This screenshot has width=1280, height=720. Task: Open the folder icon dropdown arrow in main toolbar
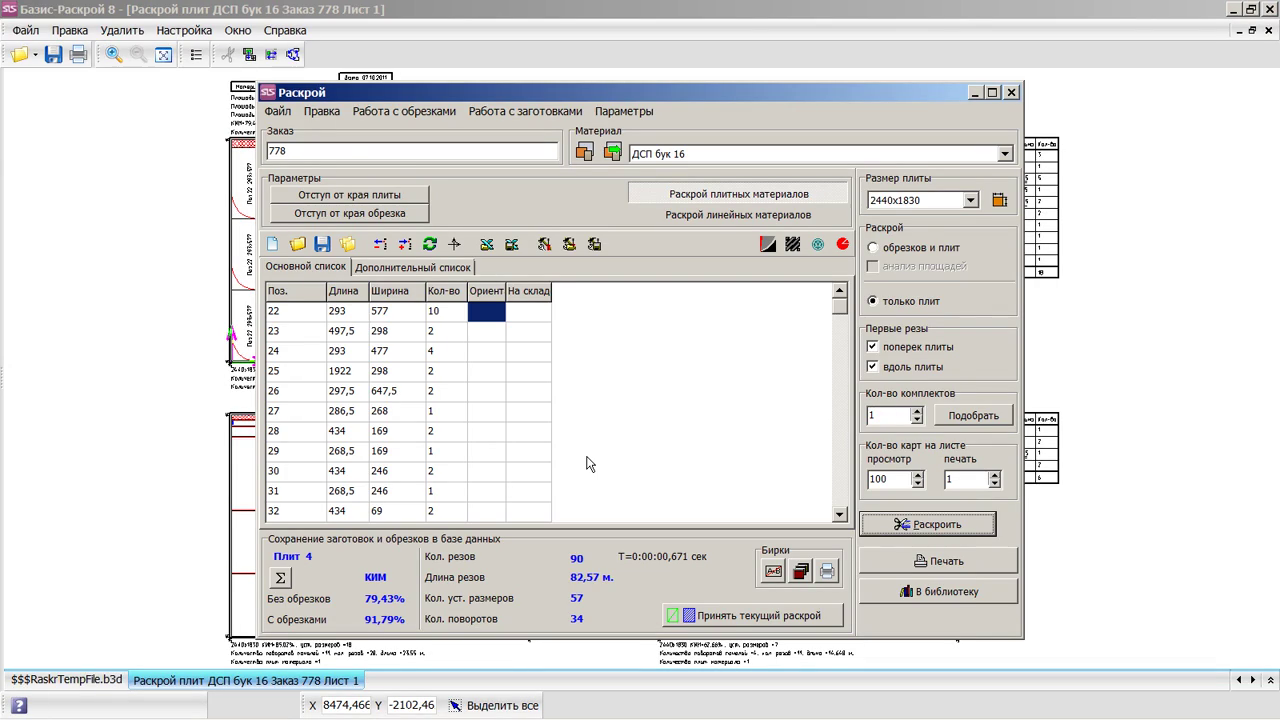point(35,55)
